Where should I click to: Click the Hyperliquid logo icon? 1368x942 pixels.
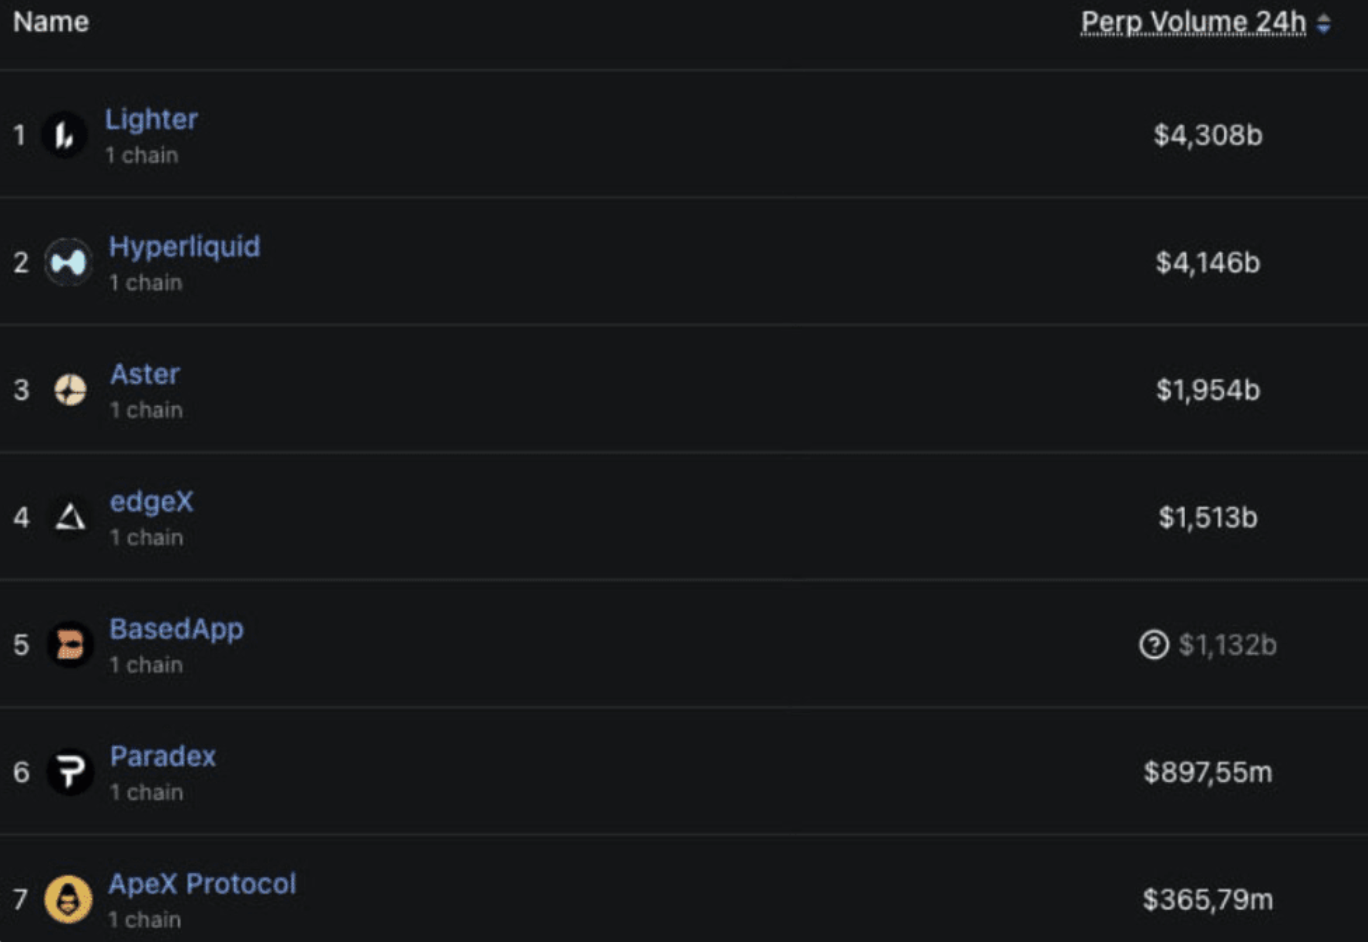(68, 263)
